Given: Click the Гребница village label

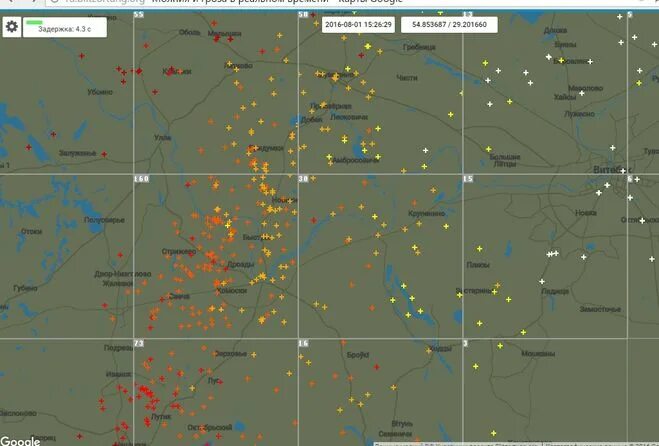Looking at the screenshot, I should (419, 47).
